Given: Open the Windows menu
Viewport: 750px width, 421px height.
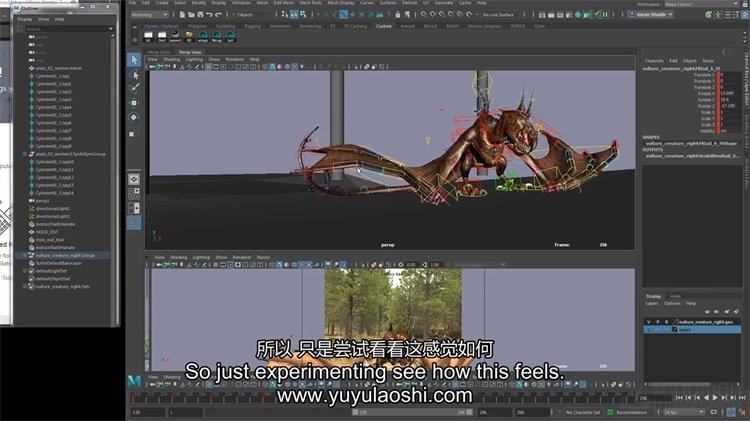Looking at the screenshot, I should (241, 3).
